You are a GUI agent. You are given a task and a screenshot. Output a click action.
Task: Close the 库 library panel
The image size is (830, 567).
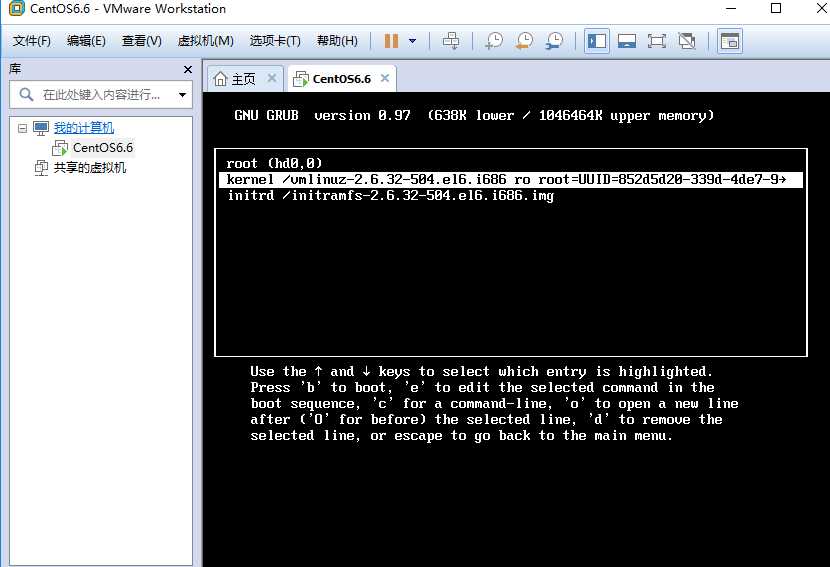pos(187,69)
